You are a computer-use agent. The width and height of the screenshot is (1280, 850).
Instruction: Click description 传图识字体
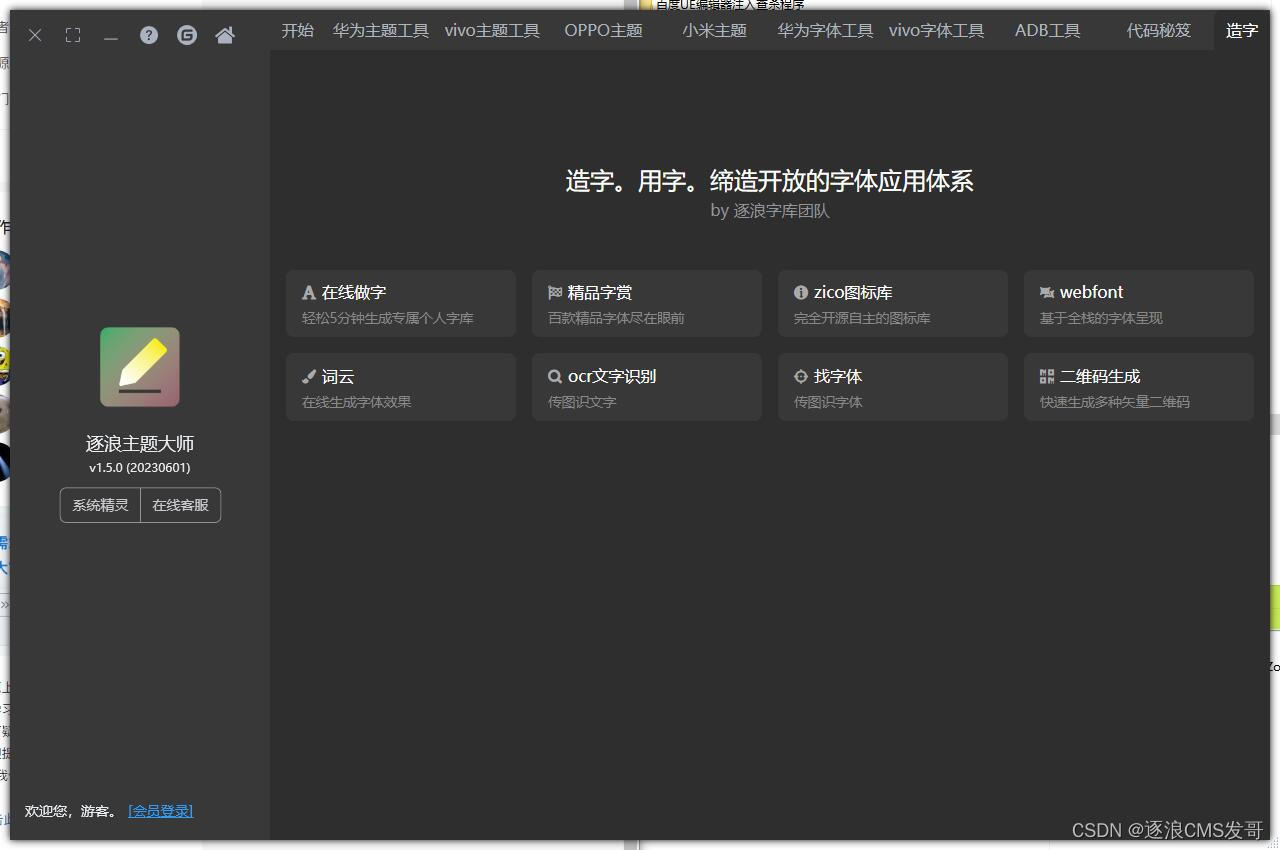(x=828, y=403)
